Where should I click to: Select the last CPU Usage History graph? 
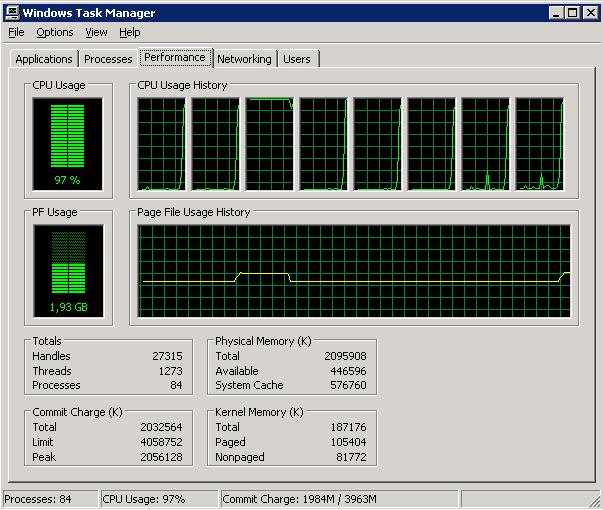pyautogui.click(x=539, y=144)
